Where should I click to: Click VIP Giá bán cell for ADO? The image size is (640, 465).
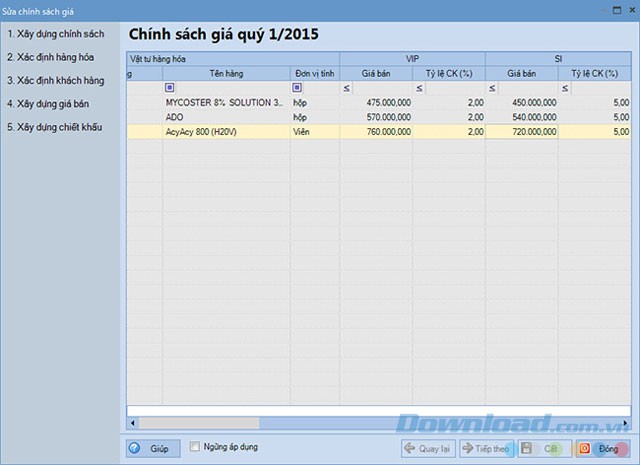pos(375,117)
